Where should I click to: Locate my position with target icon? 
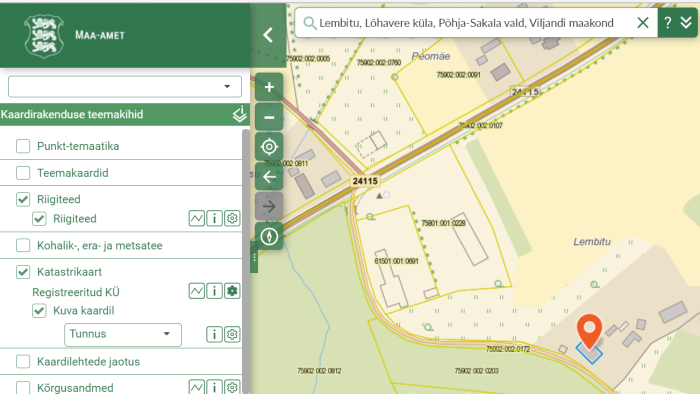pos(269,147)
